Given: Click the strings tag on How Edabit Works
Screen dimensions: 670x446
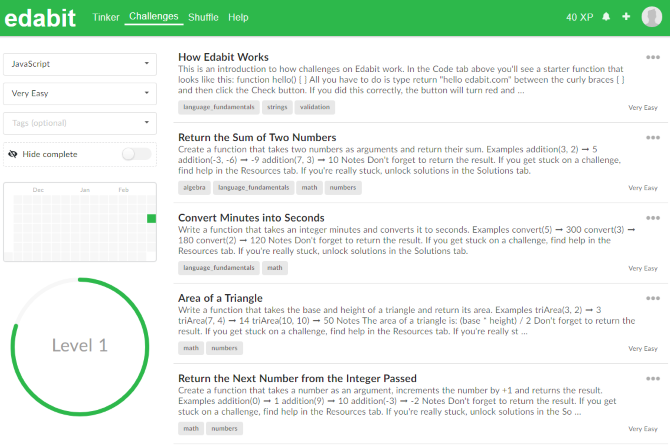Looking at the screenshot, I should tap(277, 107).
